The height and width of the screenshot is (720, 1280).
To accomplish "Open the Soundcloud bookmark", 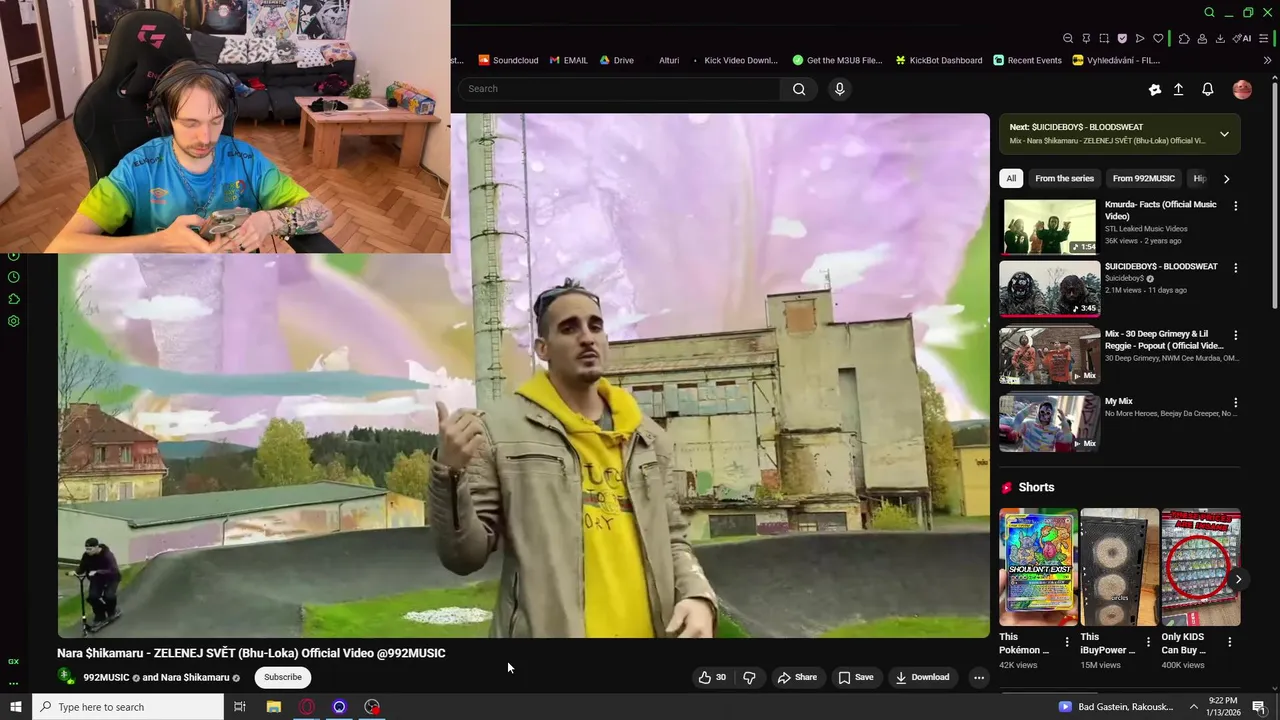I will (509, 60).
